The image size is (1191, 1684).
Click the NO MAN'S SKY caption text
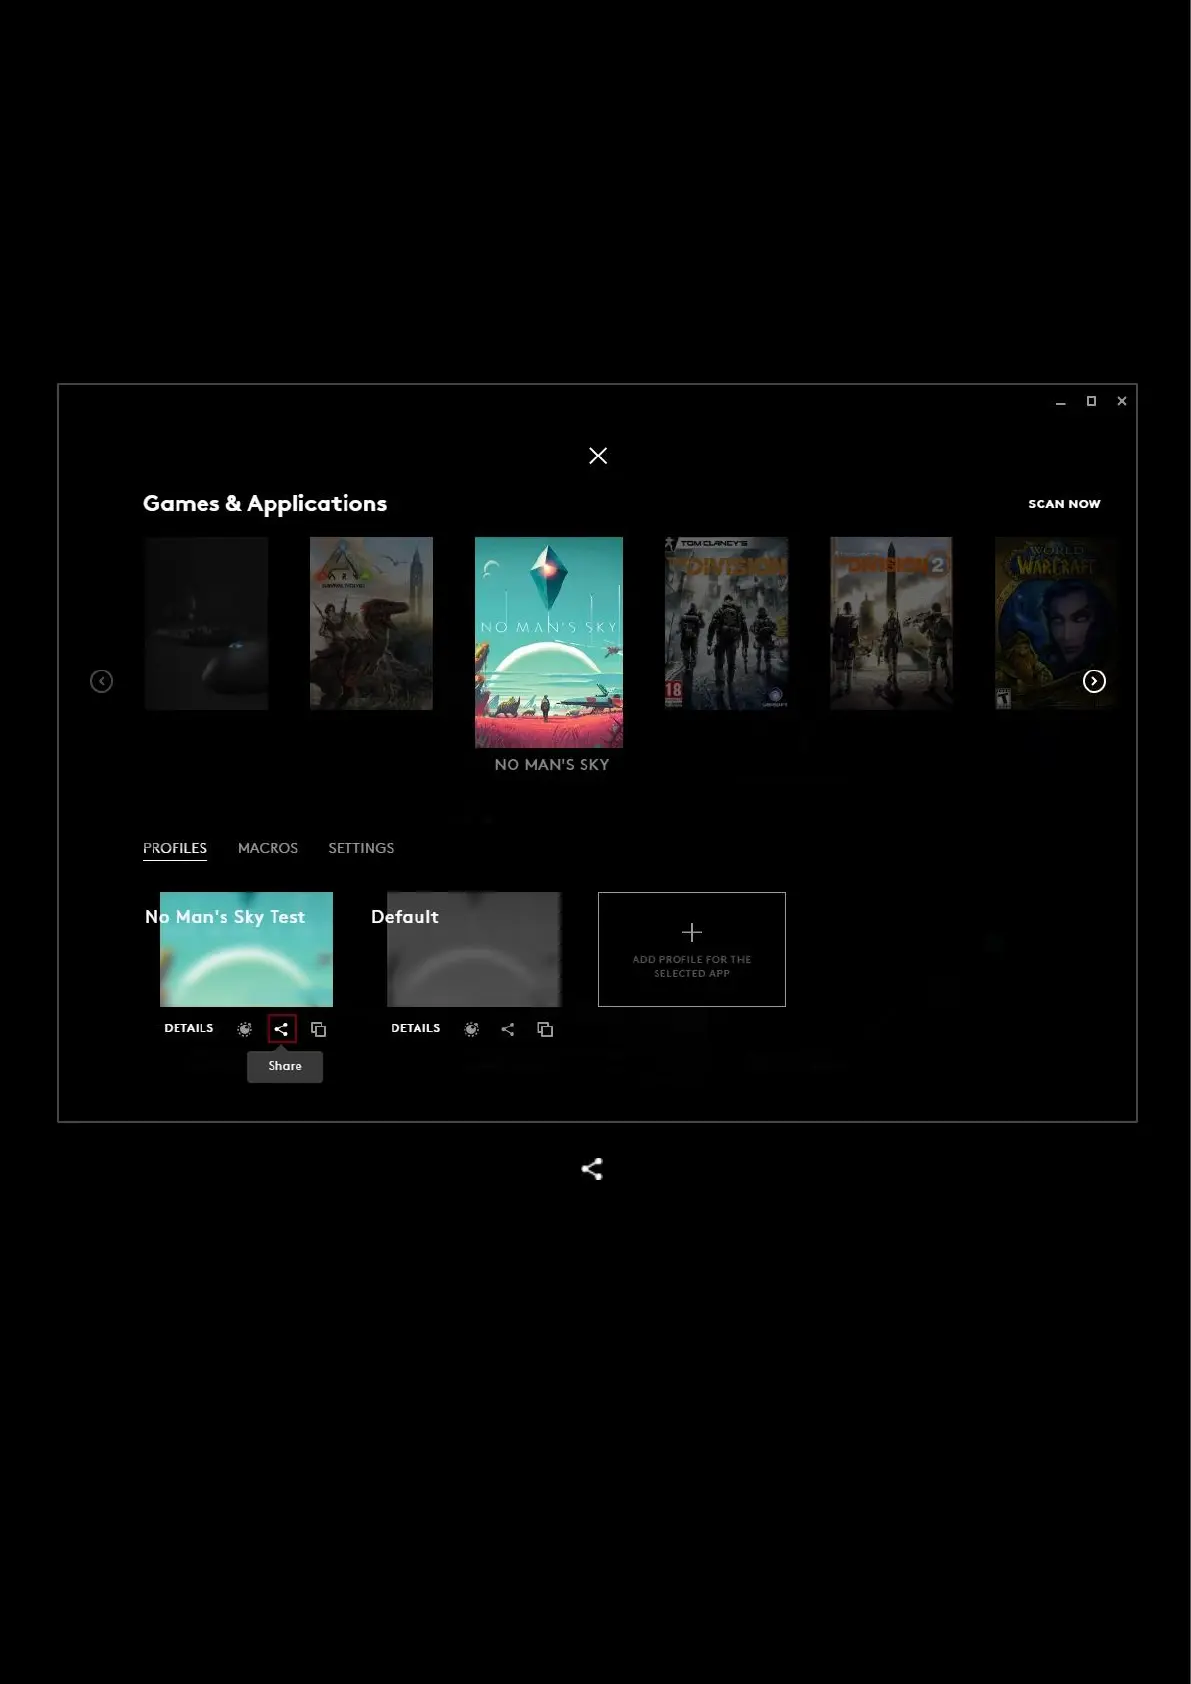coord(552,765)
